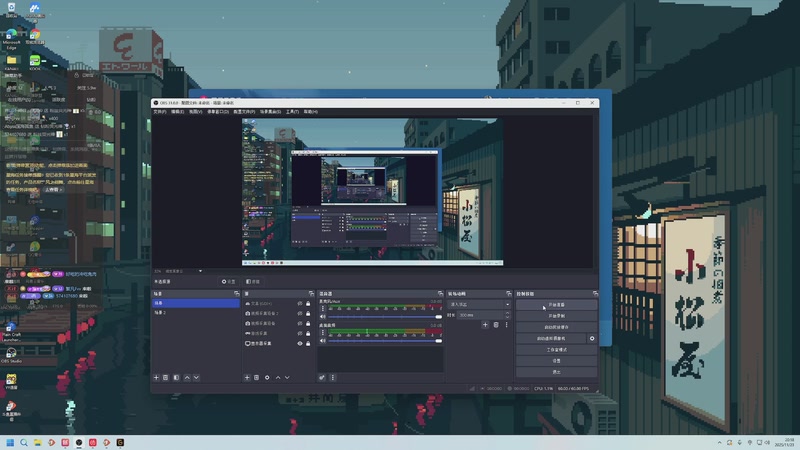
Task: Mute the Mic/Aux channel speaker icon
Action: point(322,317)
